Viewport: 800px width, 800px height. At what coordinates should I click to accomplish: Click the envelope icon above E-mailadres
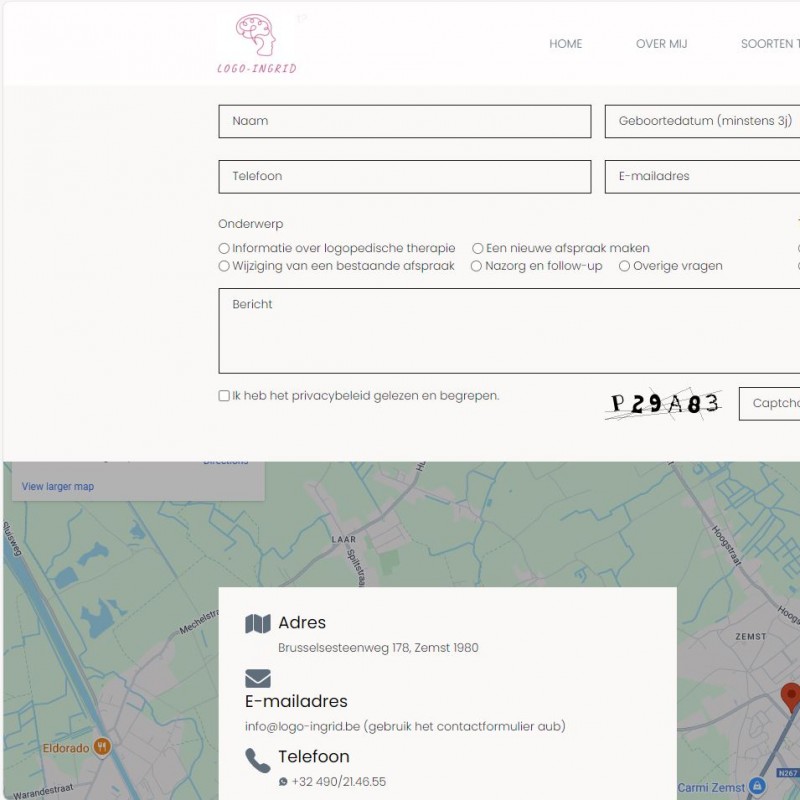[258, 679]
